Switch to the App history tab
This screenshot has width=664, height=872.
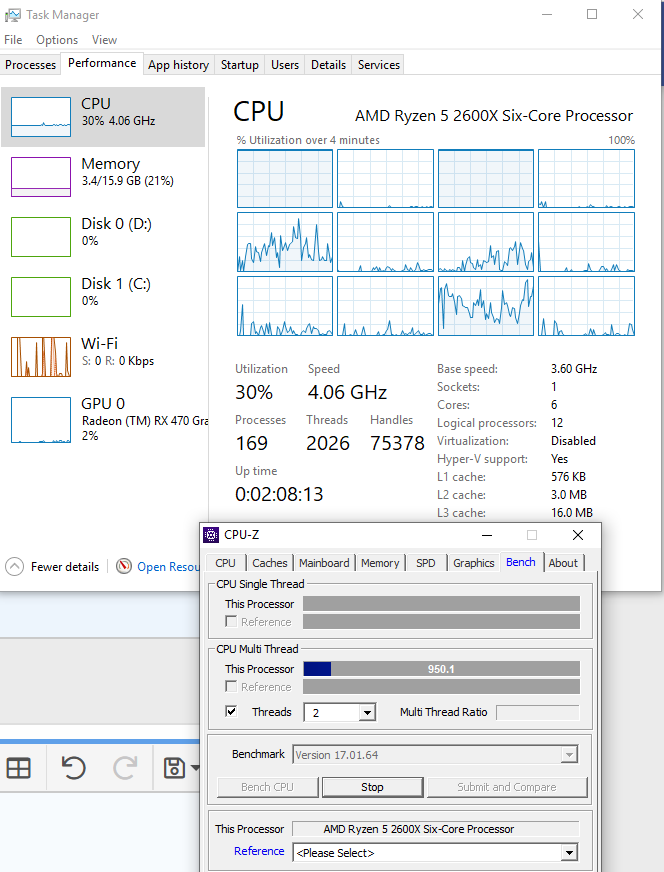tap(179, 65)
